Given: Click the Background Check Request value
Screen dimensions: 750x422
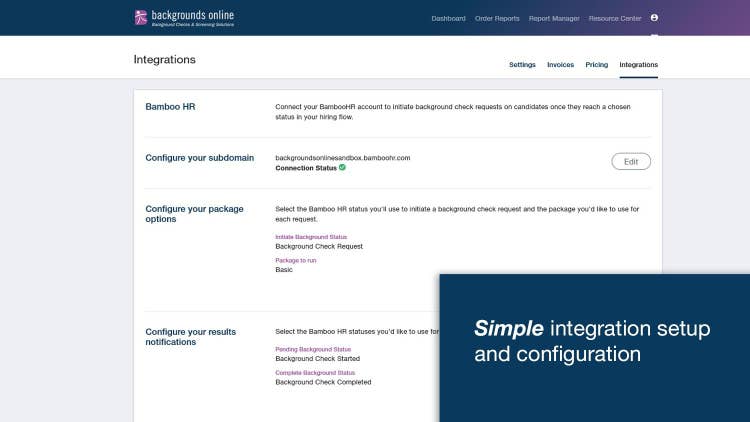Looking at the screenshot, I should tap(319, 246).
